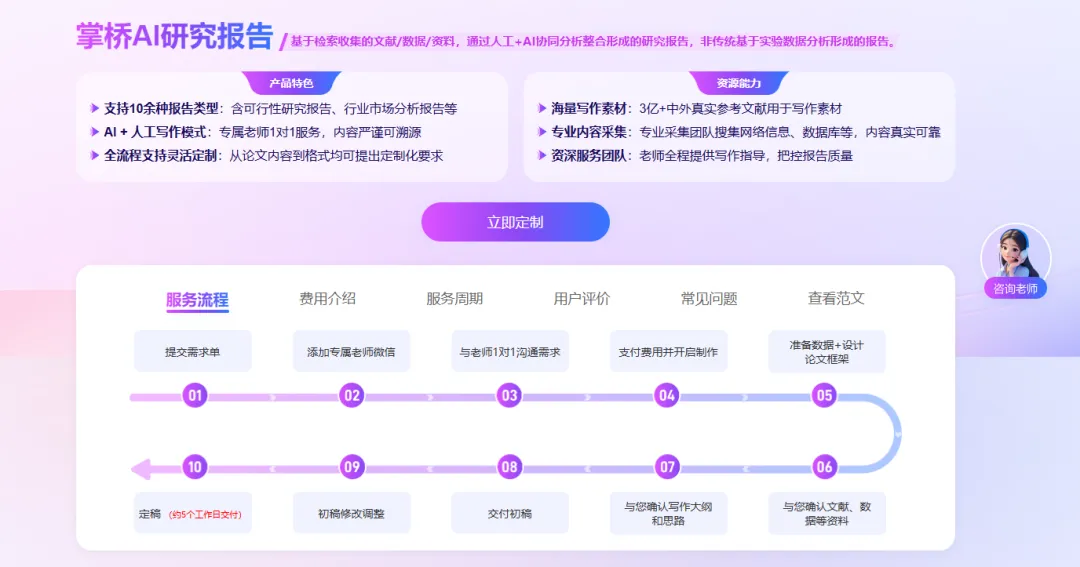Click step 07 circle marker
Viewport: 1080px width, 567px height.
pos(667,467)
